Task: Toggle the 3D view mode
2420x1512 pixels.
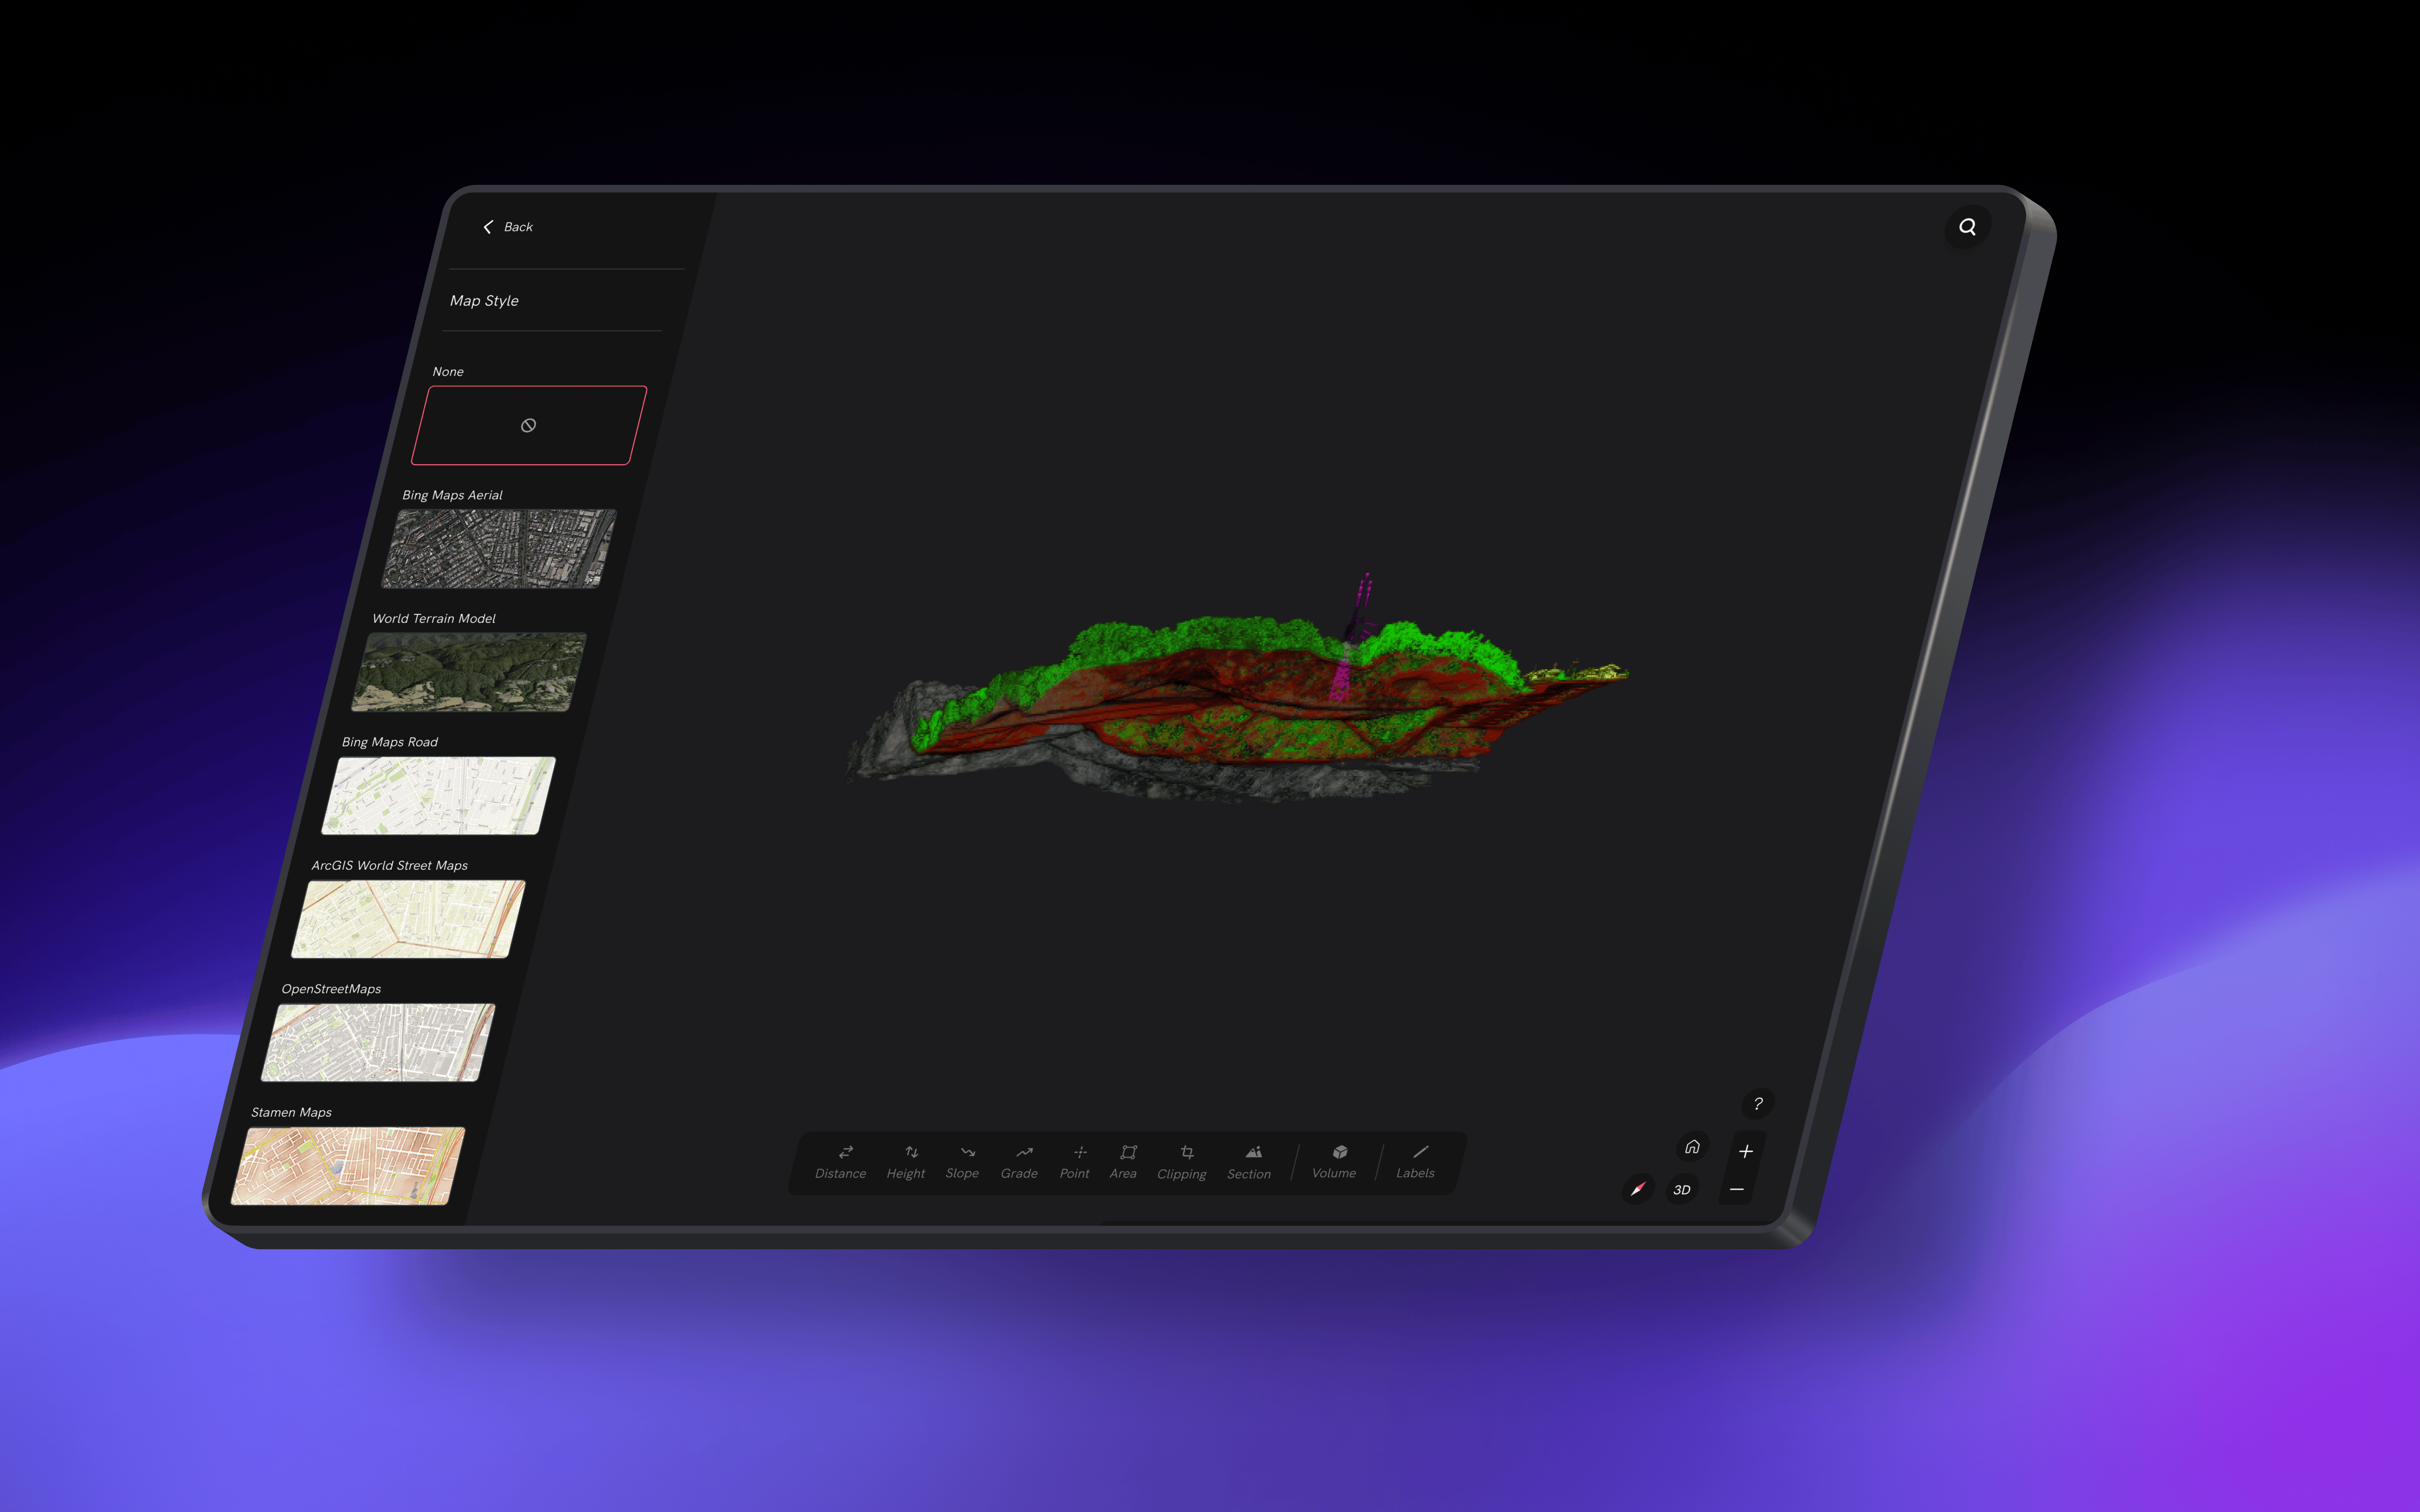Action: (1682, 1189)
